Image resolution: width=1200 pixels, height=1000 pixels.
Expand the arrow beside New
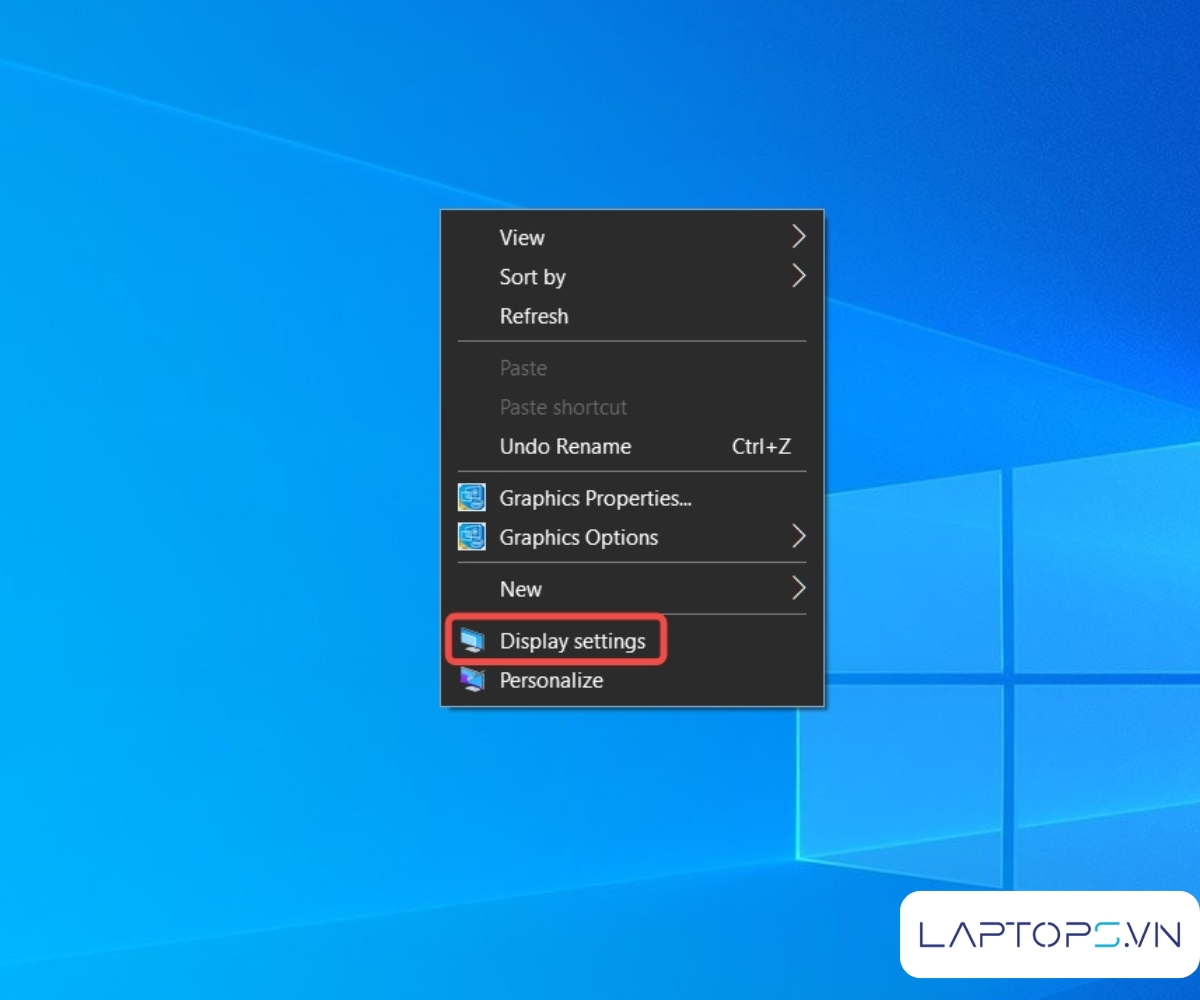point(798,588)
